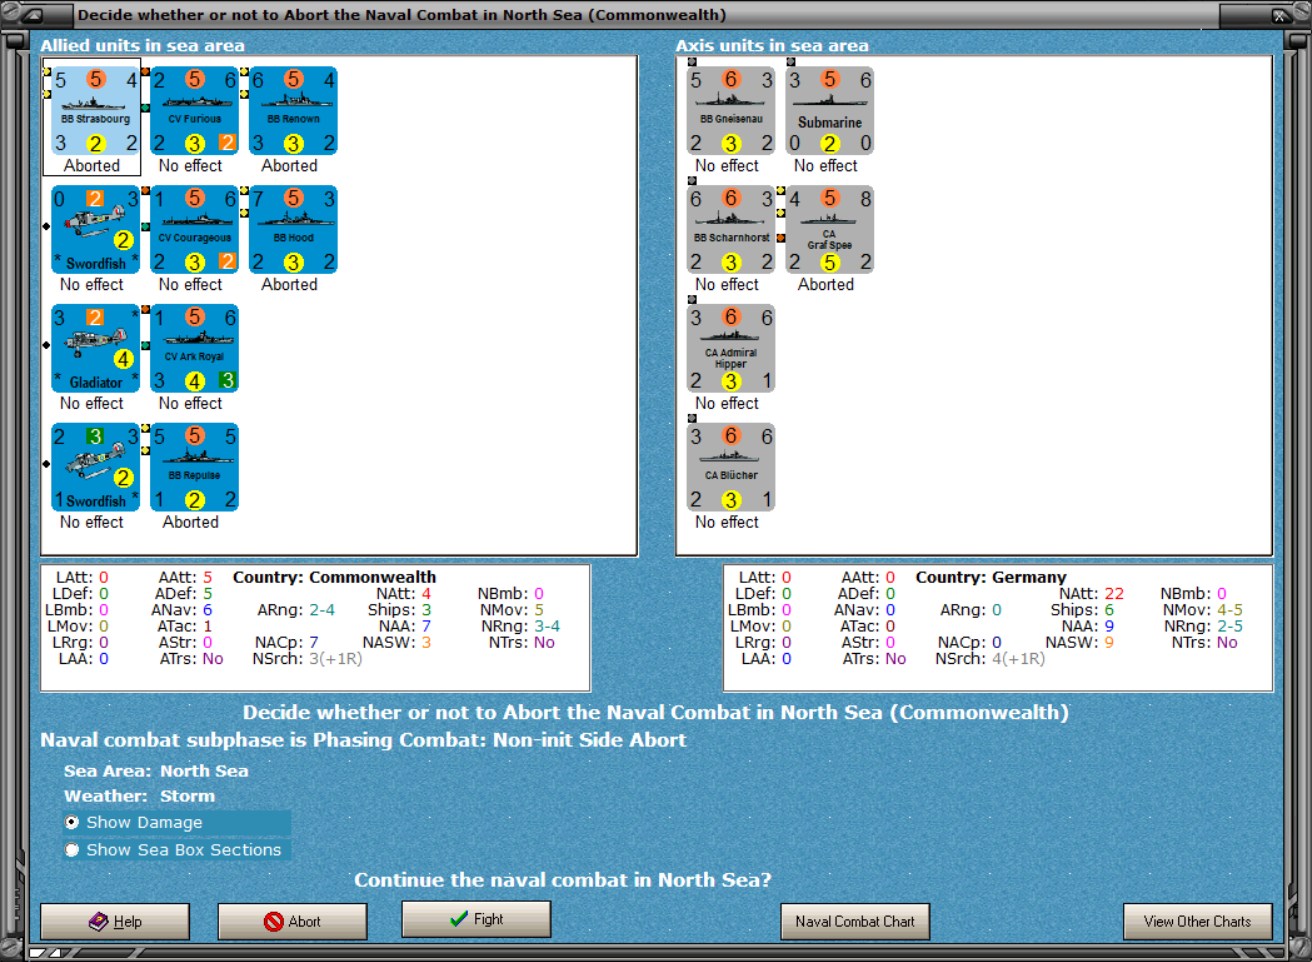Open View Other Charts

1198,921
